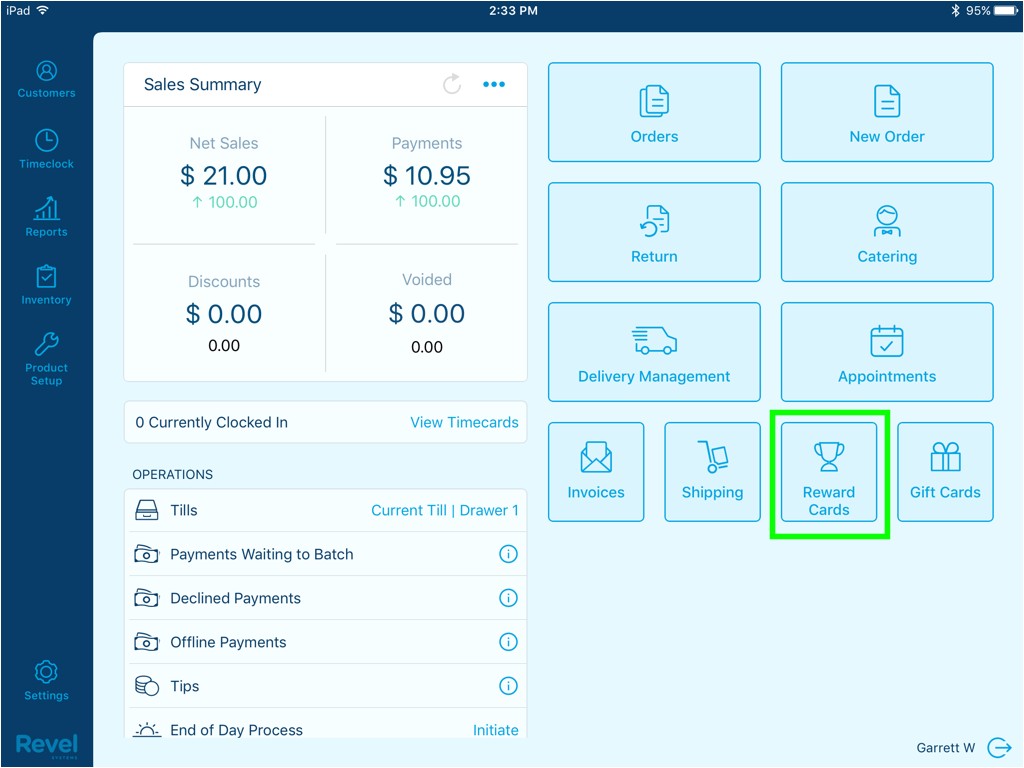
Task: Refresh the Sales Summary
Action: tap(452, 85)
